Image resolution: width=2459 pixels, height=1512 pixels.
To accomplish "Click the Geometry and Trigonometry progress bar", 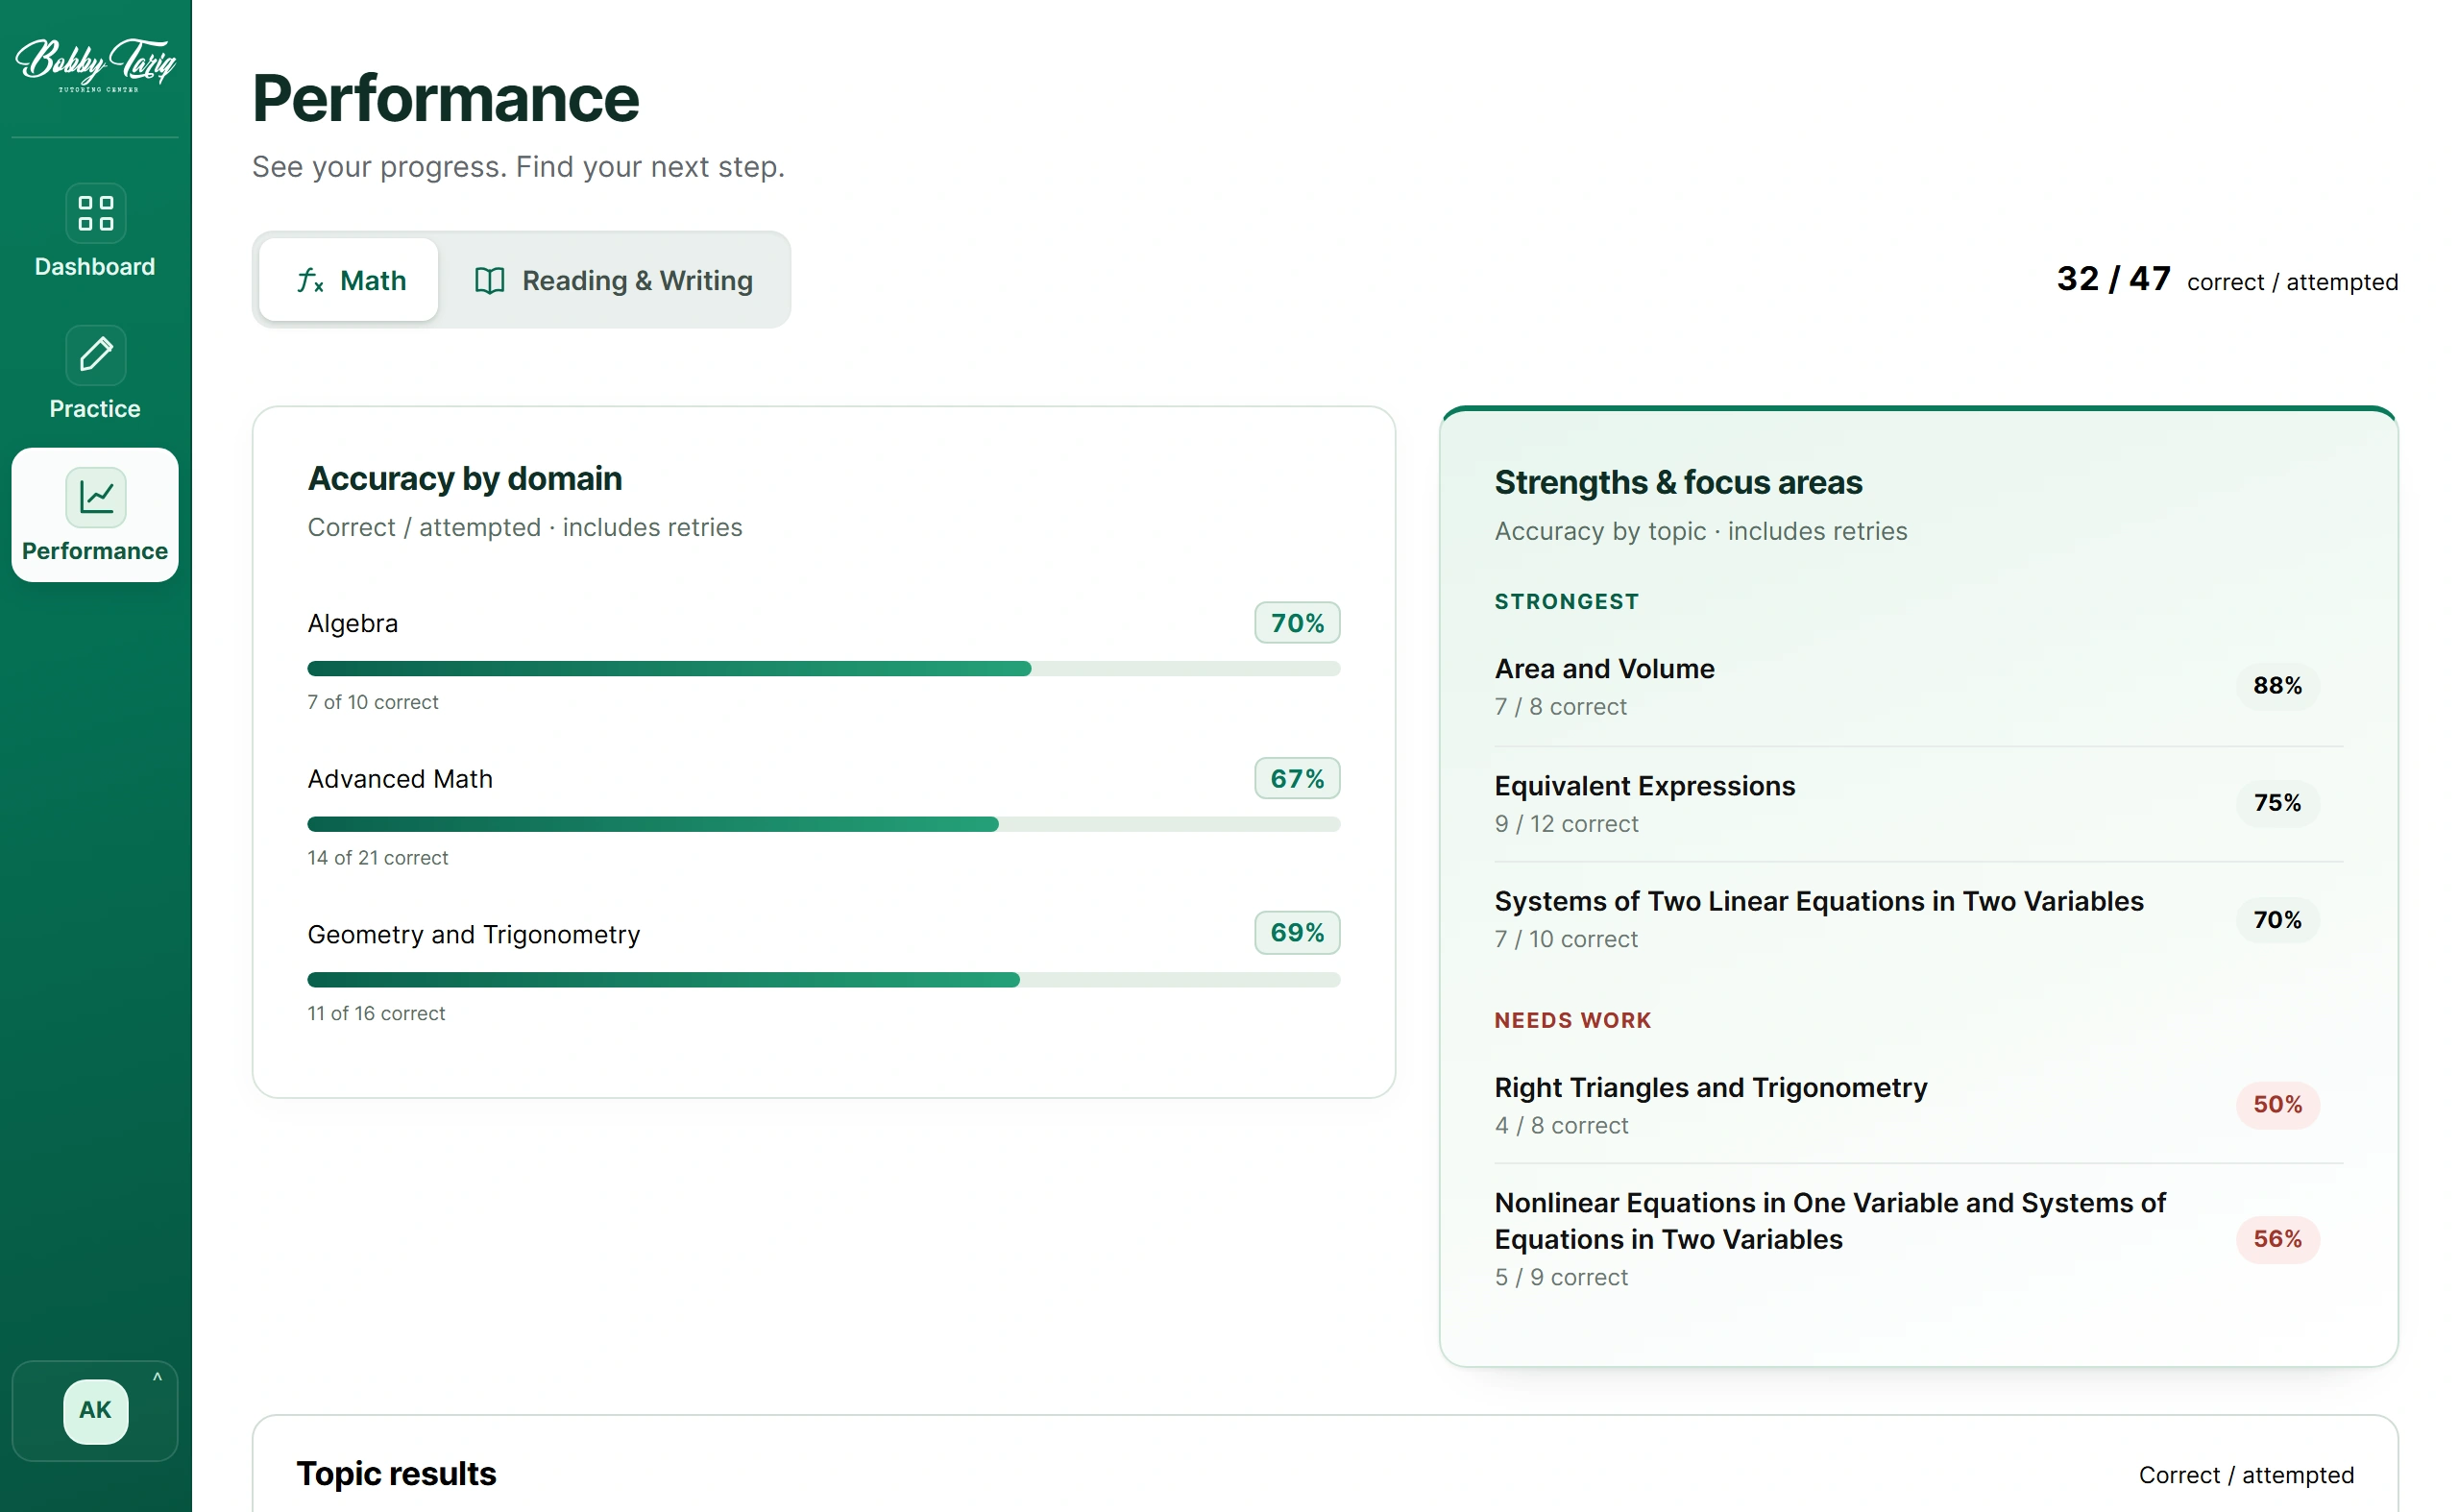I will pyautogui.click(x=824, y=980).
